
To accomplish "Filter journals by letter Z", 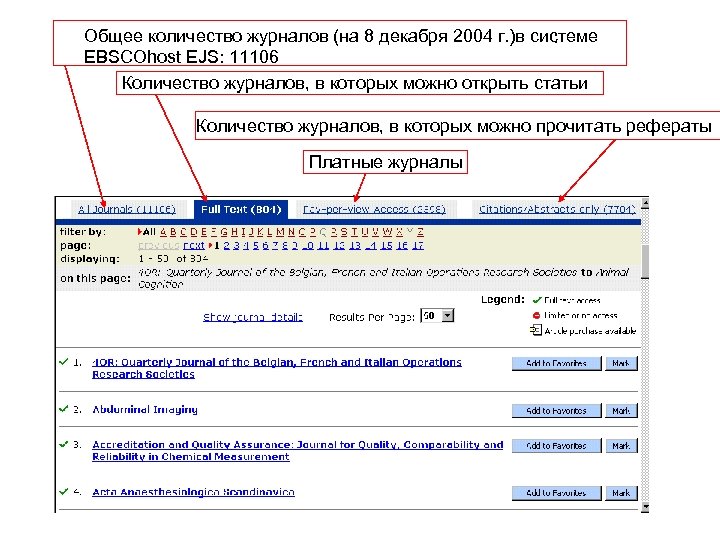I will click(421, 232).
